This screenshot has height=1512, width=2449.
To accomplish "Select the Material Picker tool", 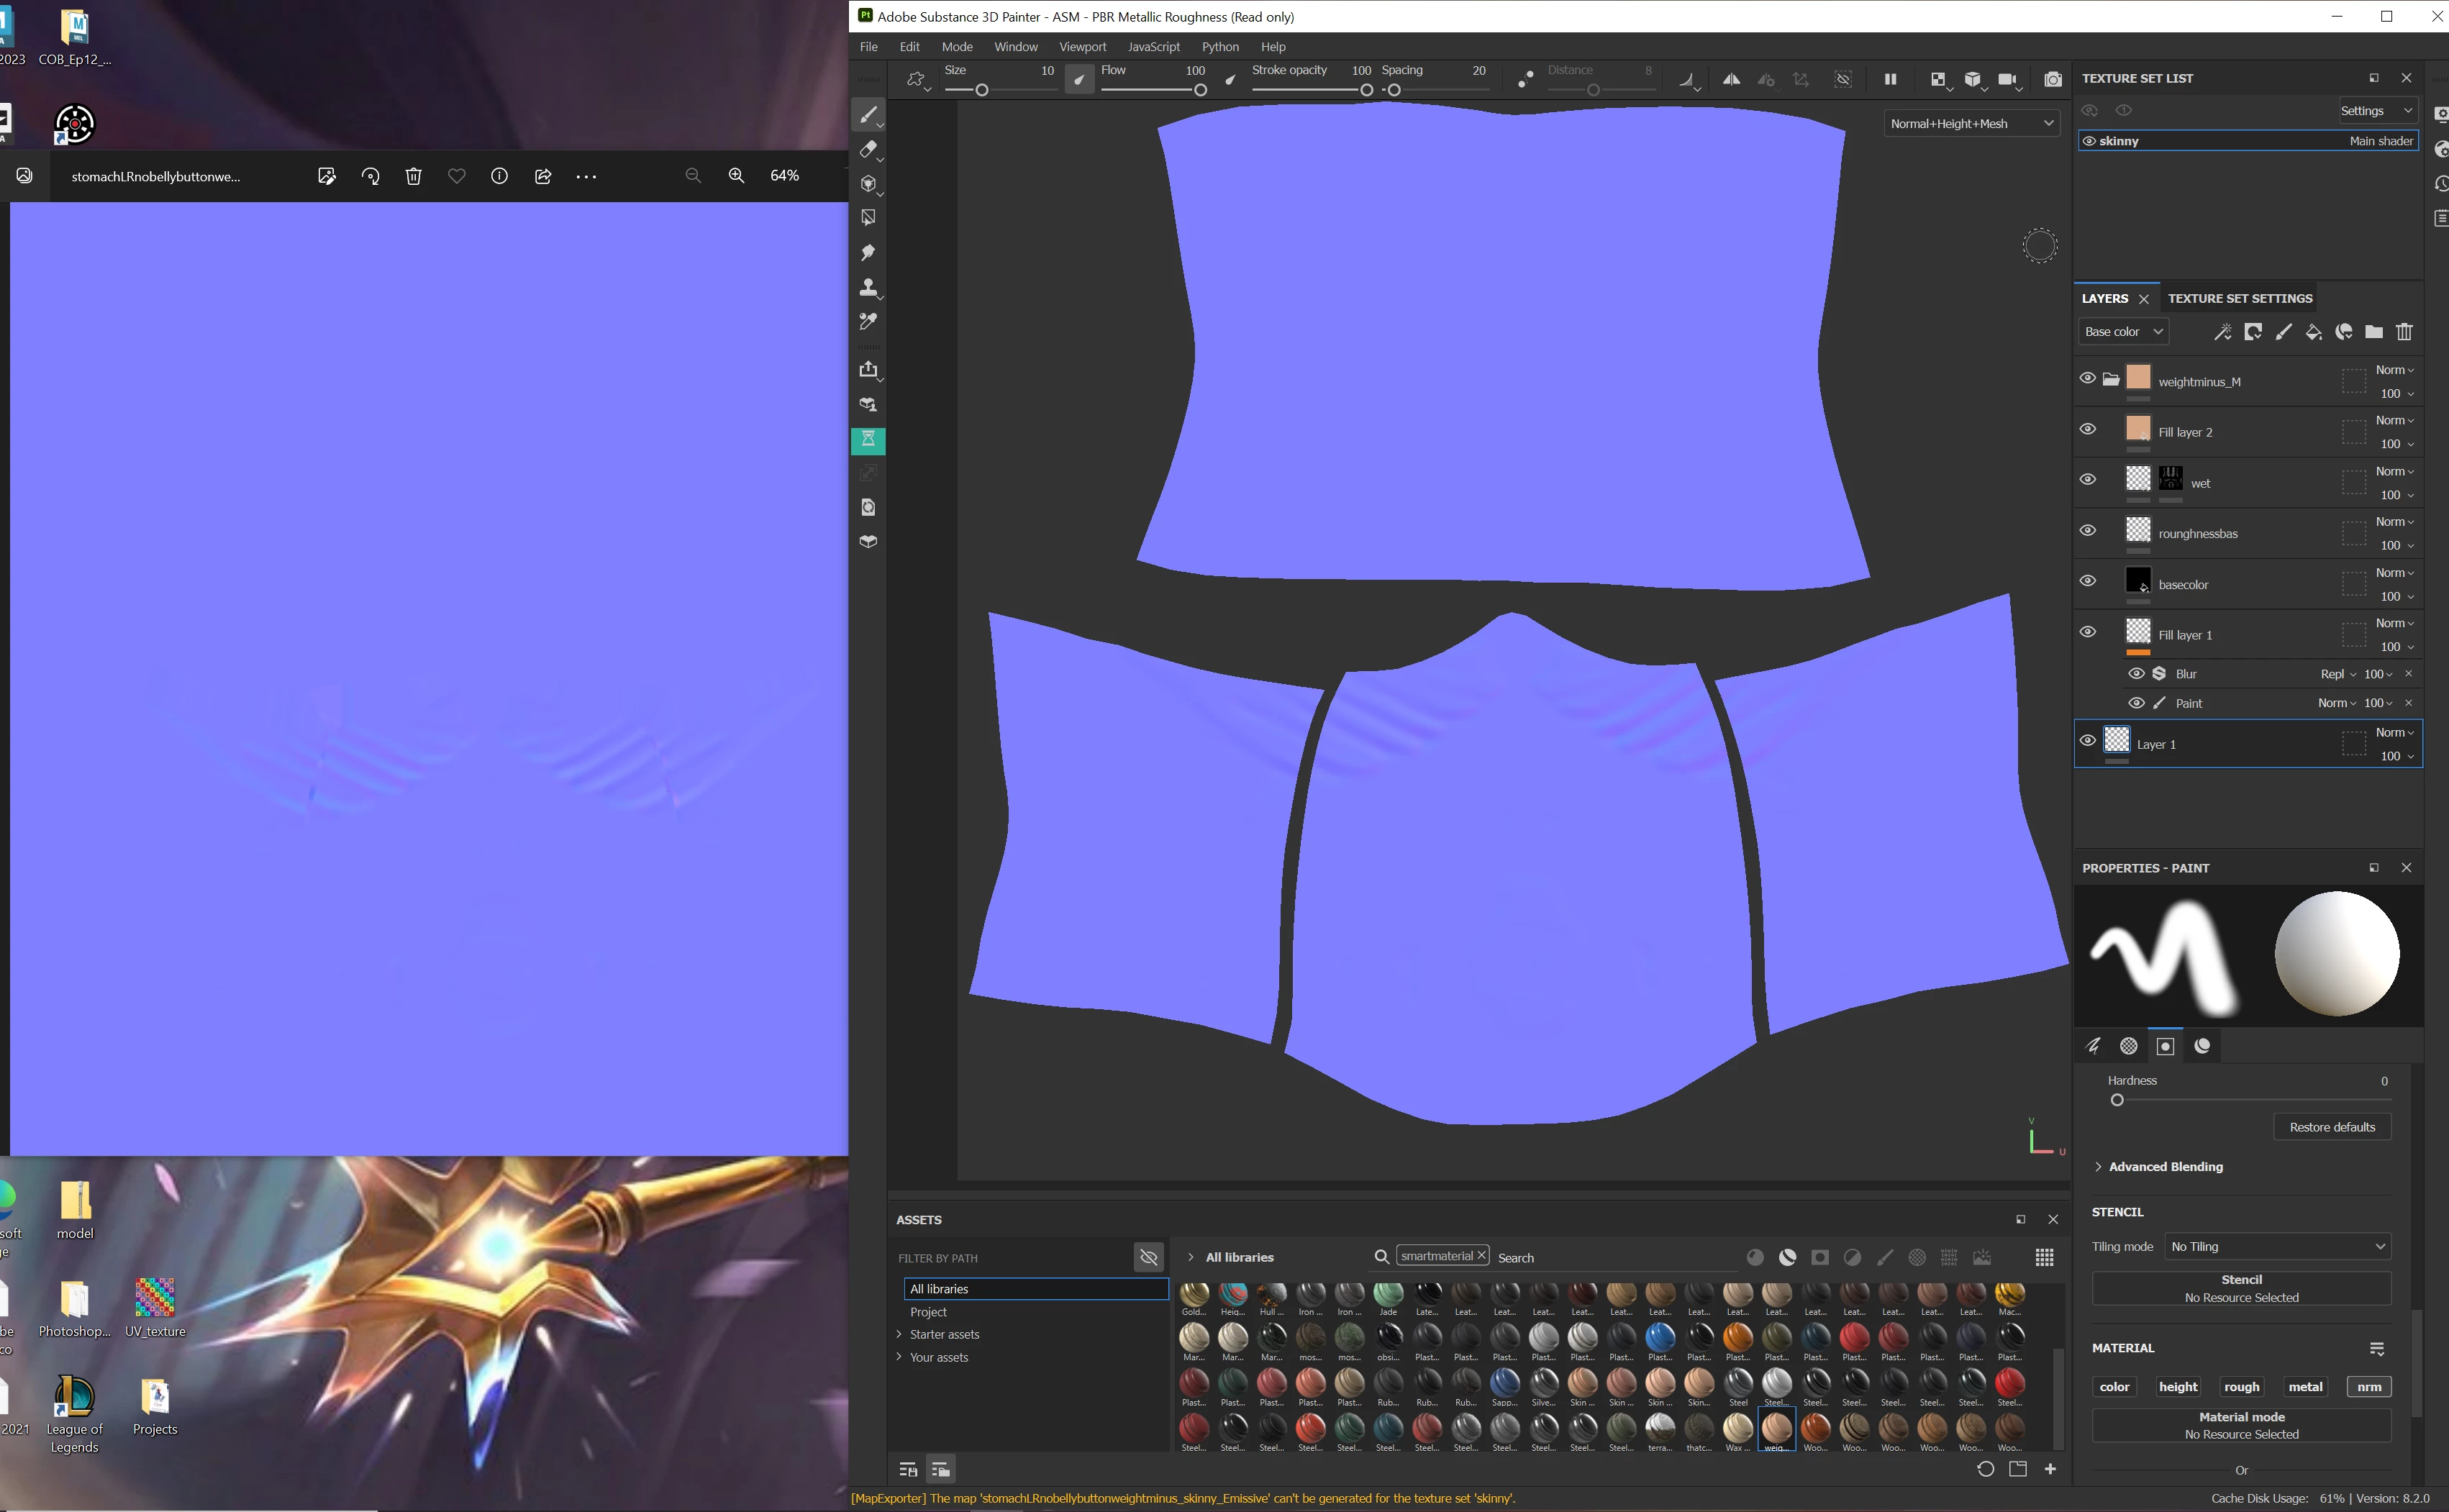I will pos(867,322).
